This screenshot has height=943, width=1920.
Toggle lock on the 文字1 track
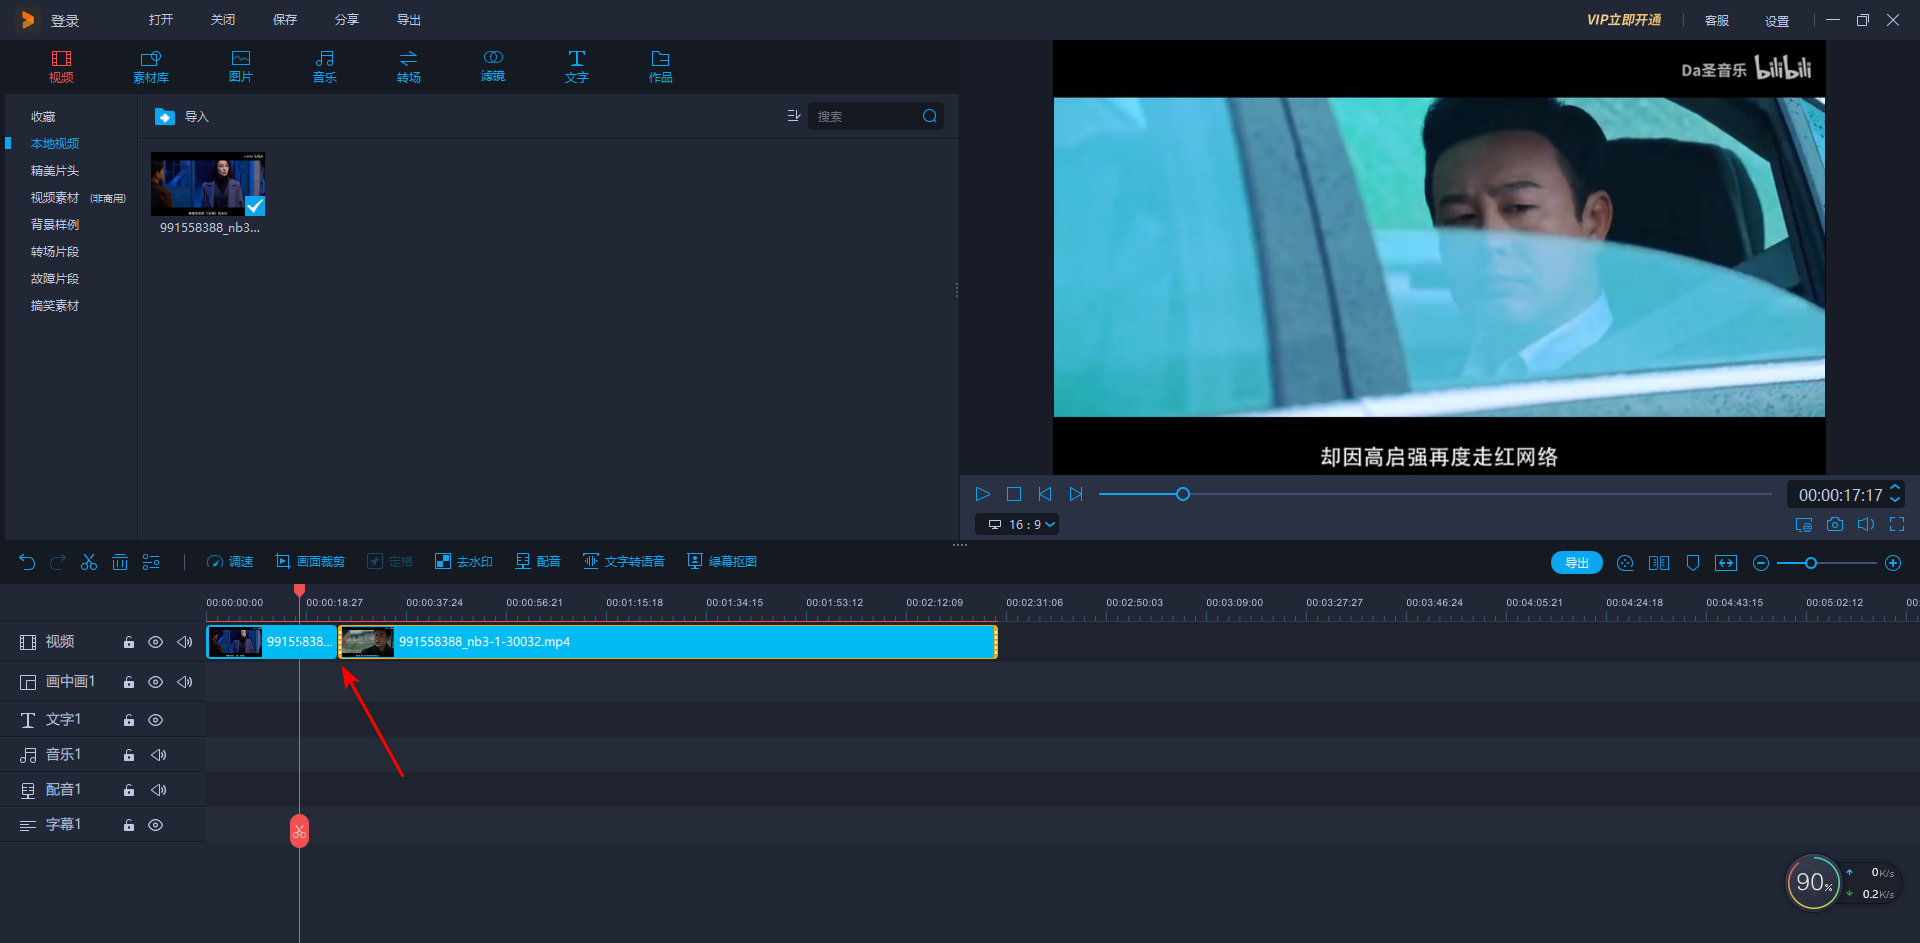point(129,720)
